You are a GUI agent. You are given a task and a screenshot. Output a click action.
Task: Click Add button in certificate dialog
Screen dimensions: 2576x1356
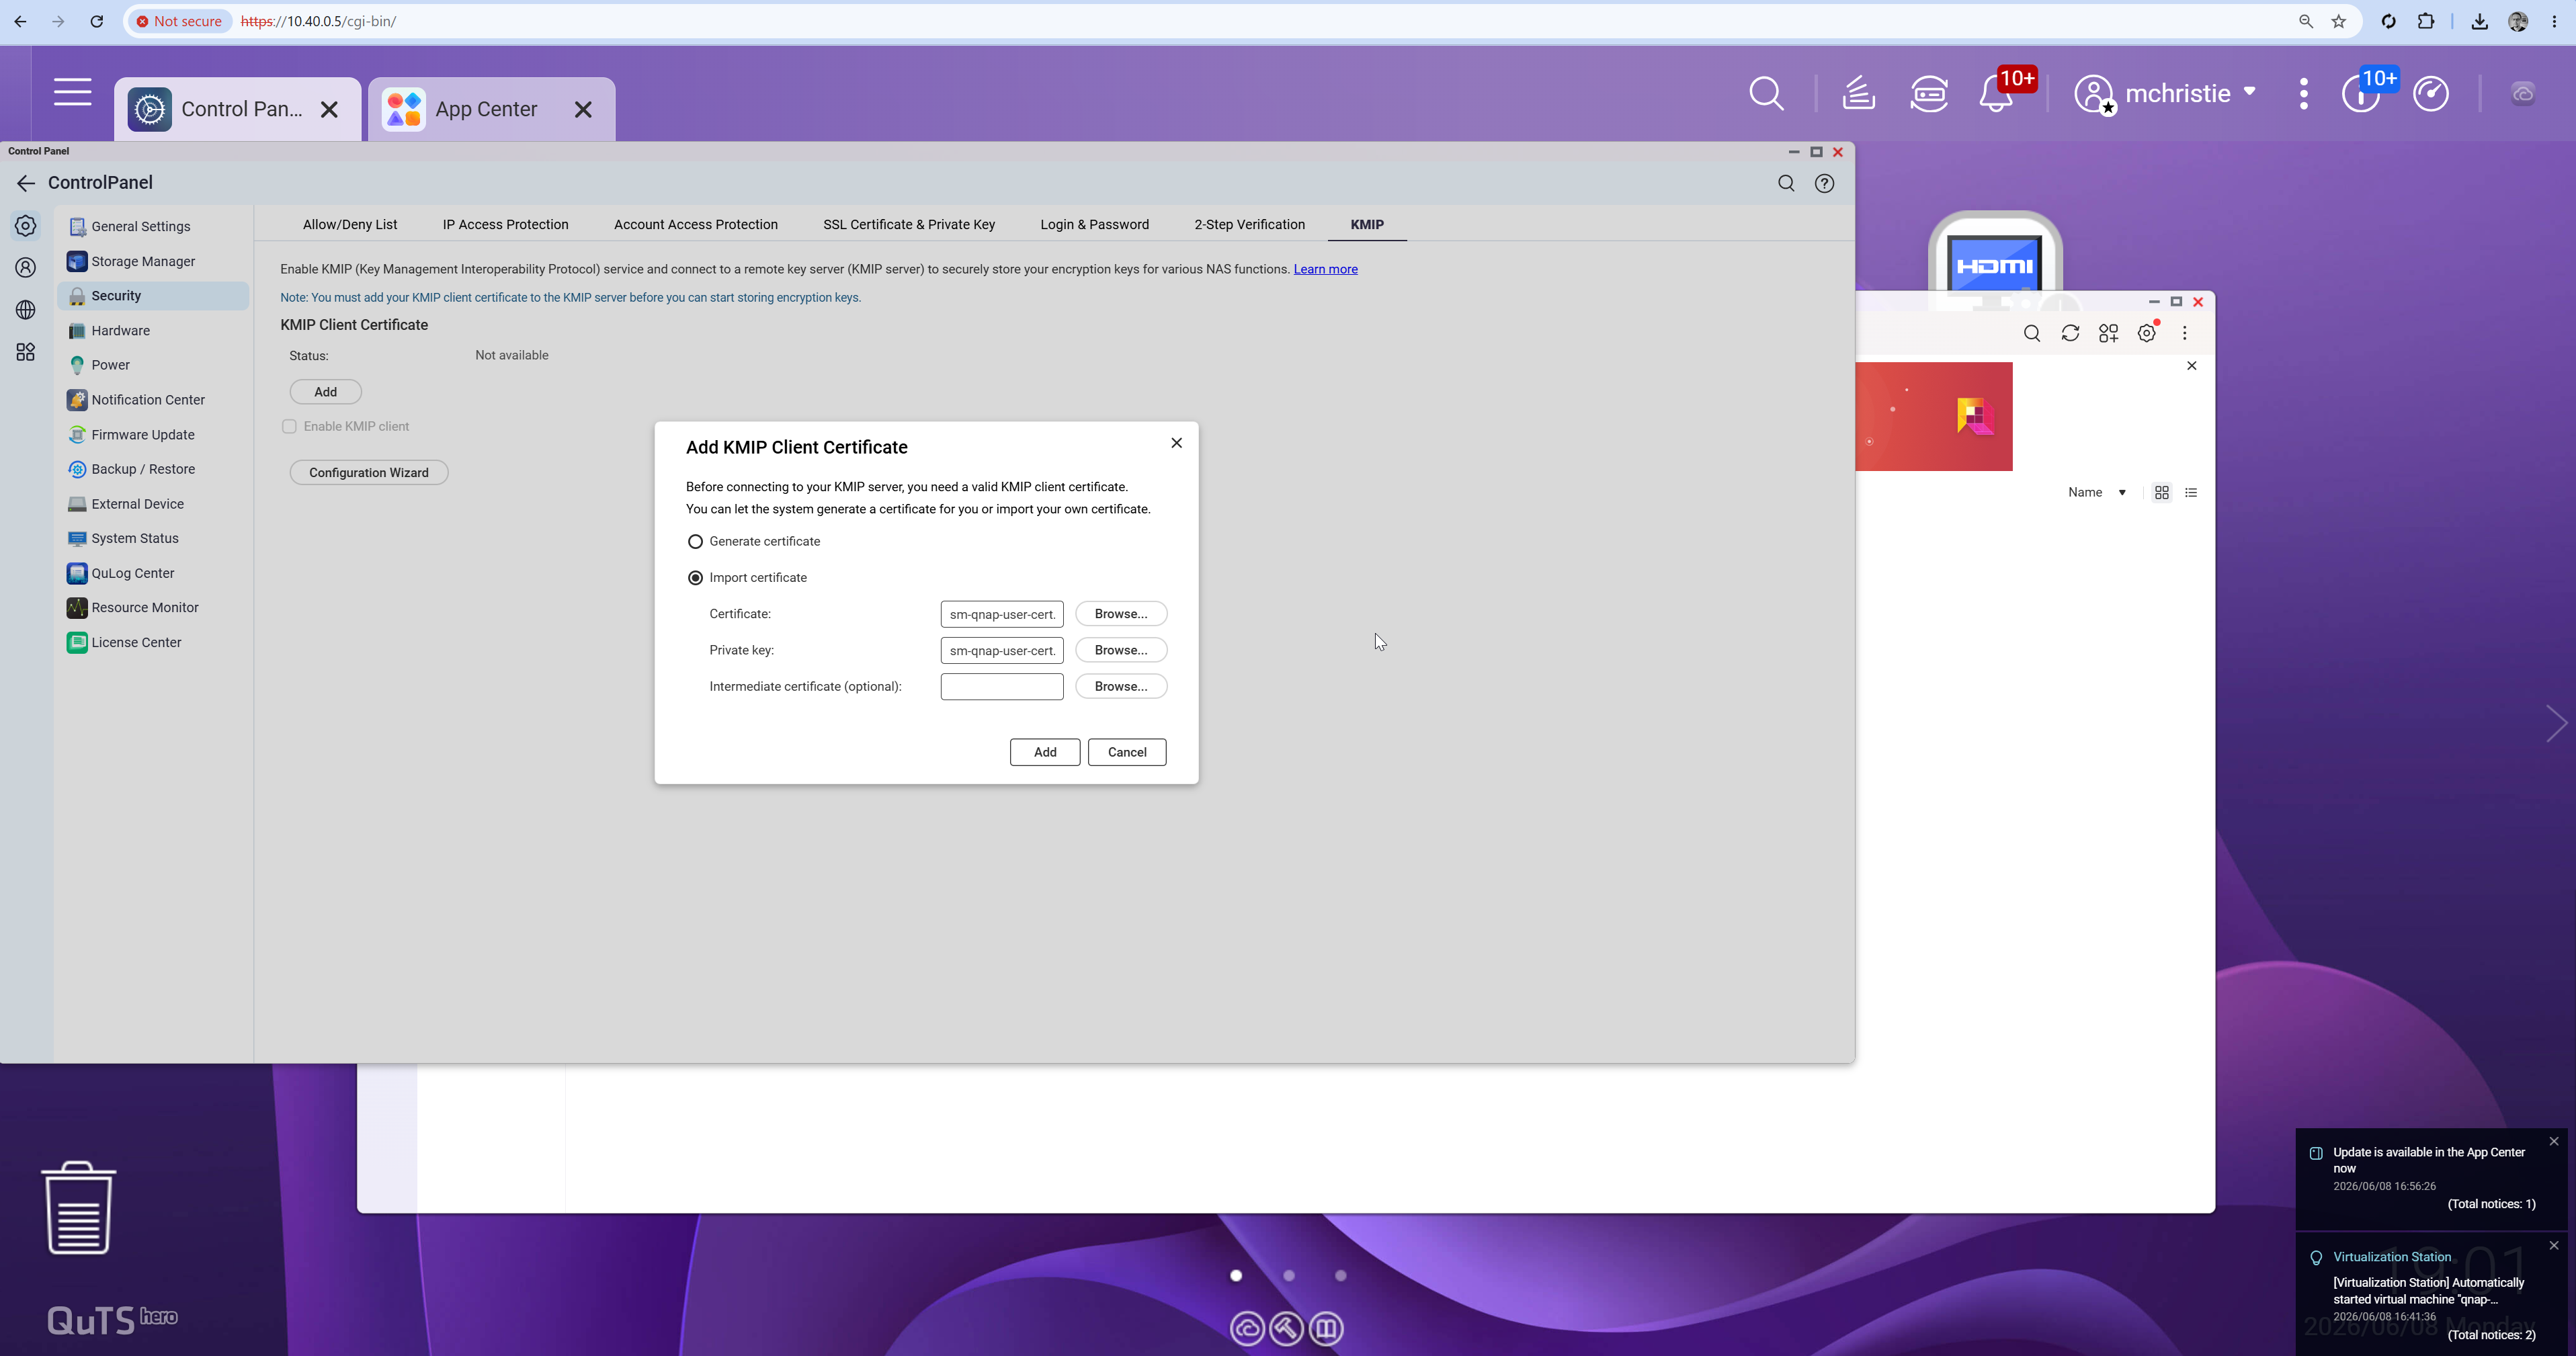point(1045,752)
